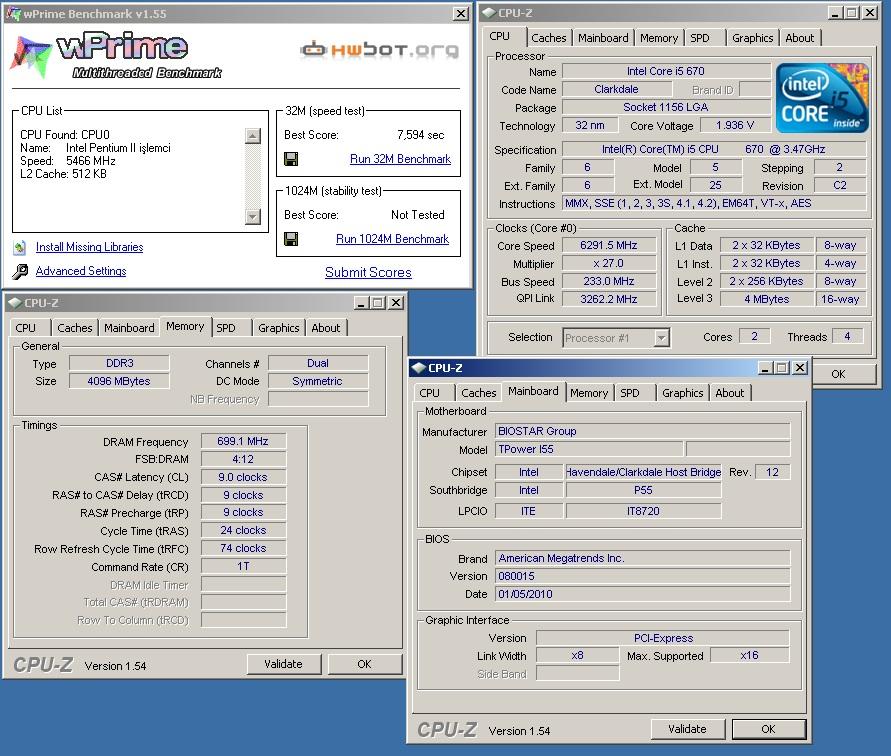Click the CPU tab CPU-Z window title icon
The image size is (891, 756).
coord(489,13)
